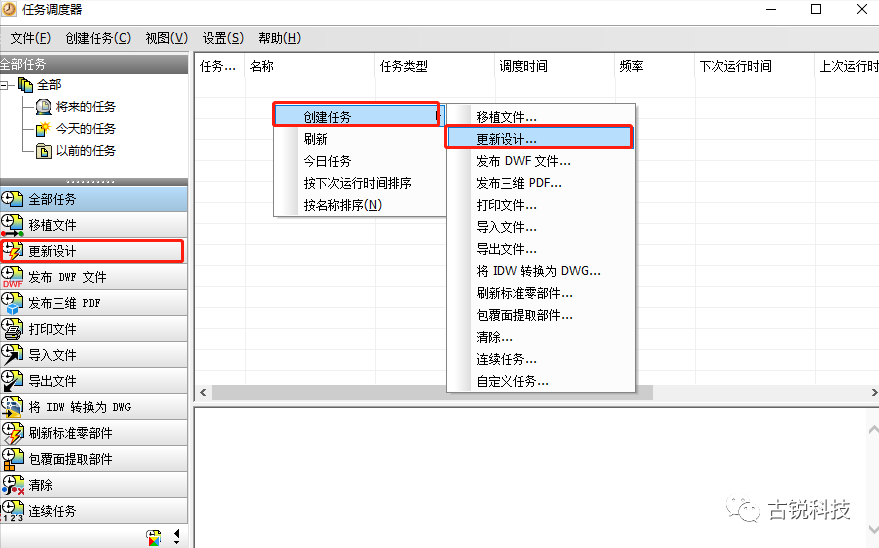The image size is (879, 548).
Task: Click the 移植文件 sidebar icon
Action: [12, 225]
